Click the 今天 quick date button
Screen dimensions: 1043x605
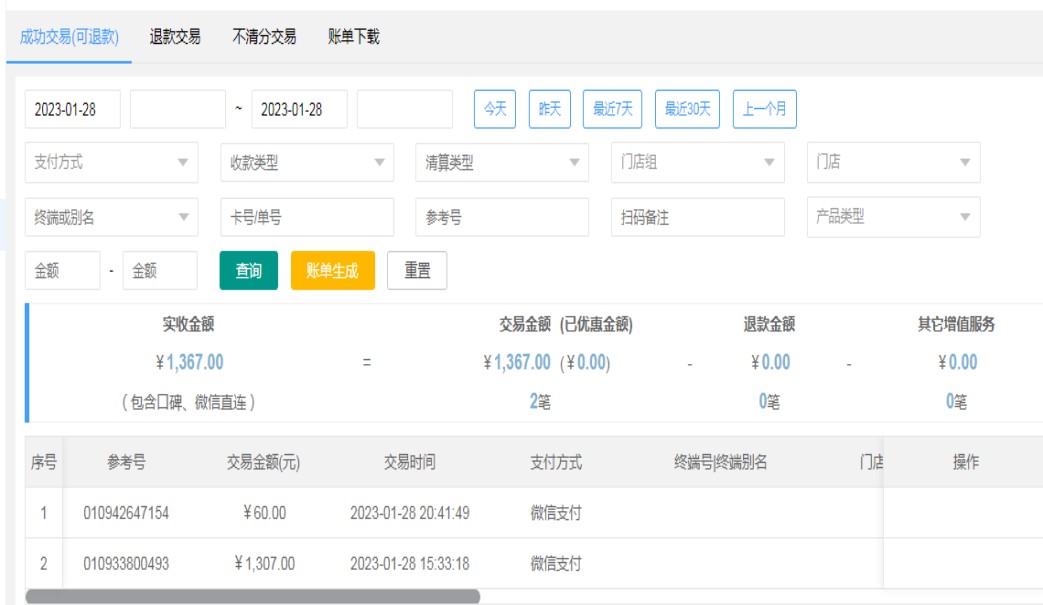tap(494, 109)
